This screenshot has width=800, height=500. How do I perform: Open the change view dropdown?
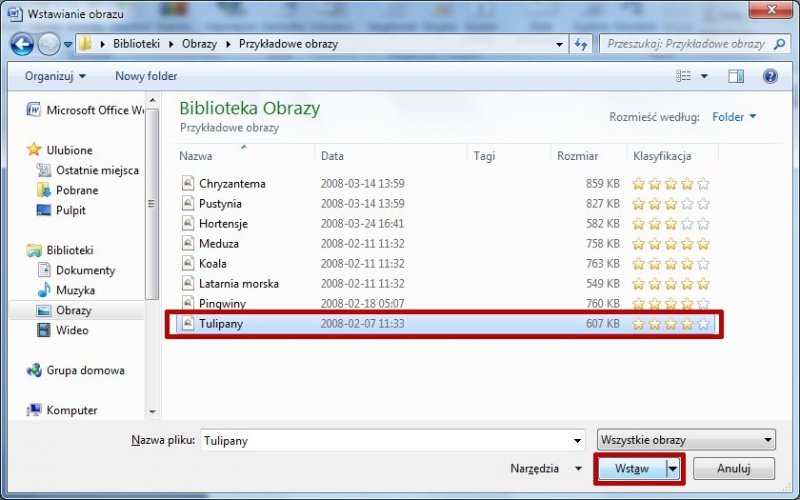[x=704, y=76]
